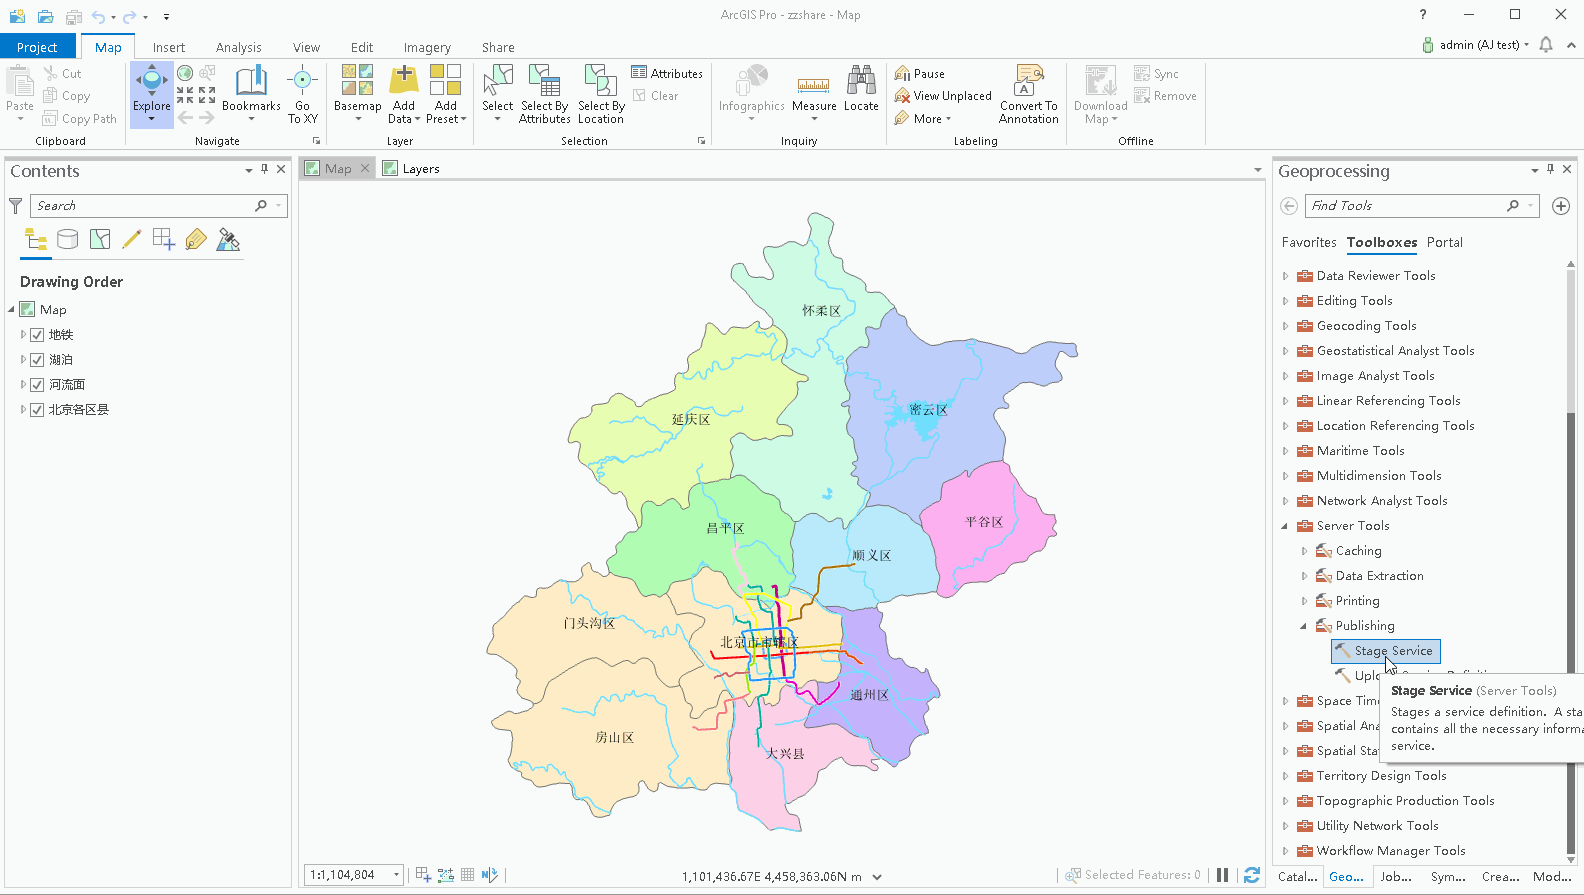Open the Bookmarks gallery
1584x895 pixels.
pos(251,94)
